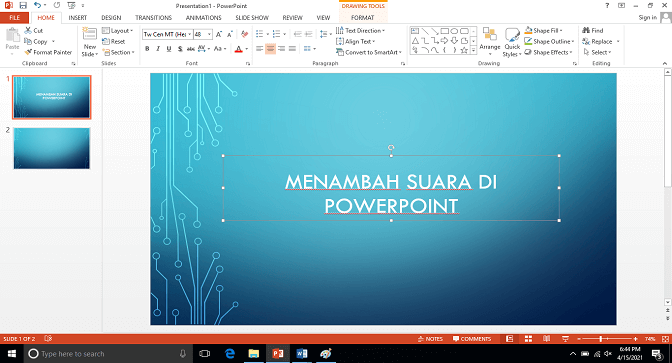This screenshot has height=363, width=672.
Task: Switch to the INSERT tab
Action: 78,18
